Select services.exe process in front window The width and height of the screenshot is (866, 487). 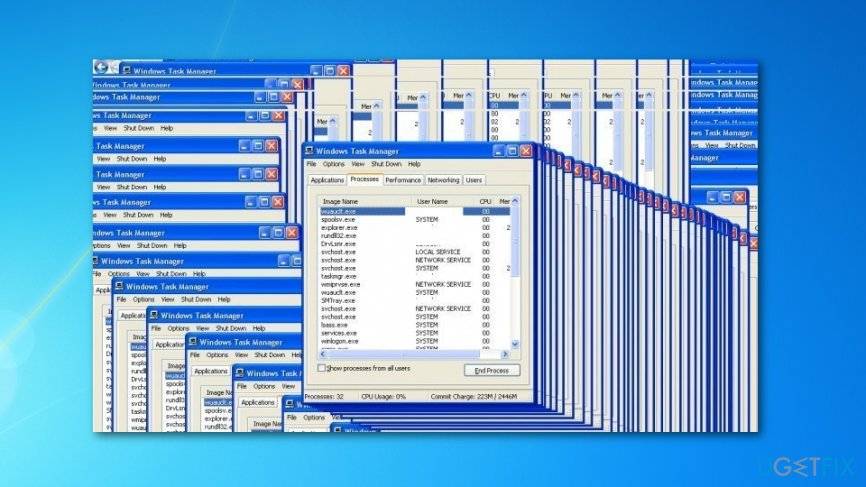(339, 333)
